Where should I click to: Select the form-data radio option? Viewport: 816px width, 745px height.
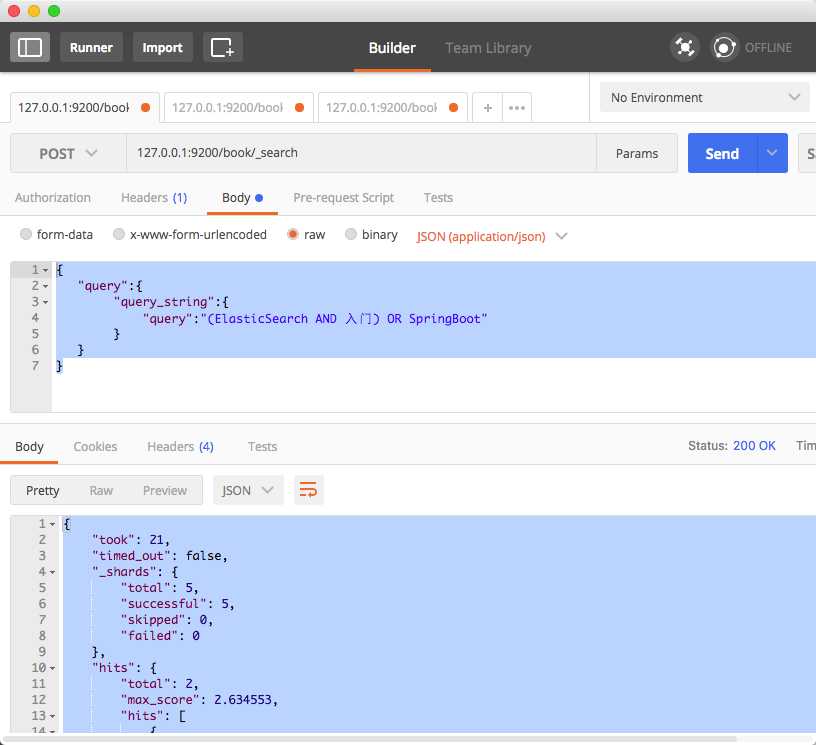pyautogui.click(x=26, y=235)
